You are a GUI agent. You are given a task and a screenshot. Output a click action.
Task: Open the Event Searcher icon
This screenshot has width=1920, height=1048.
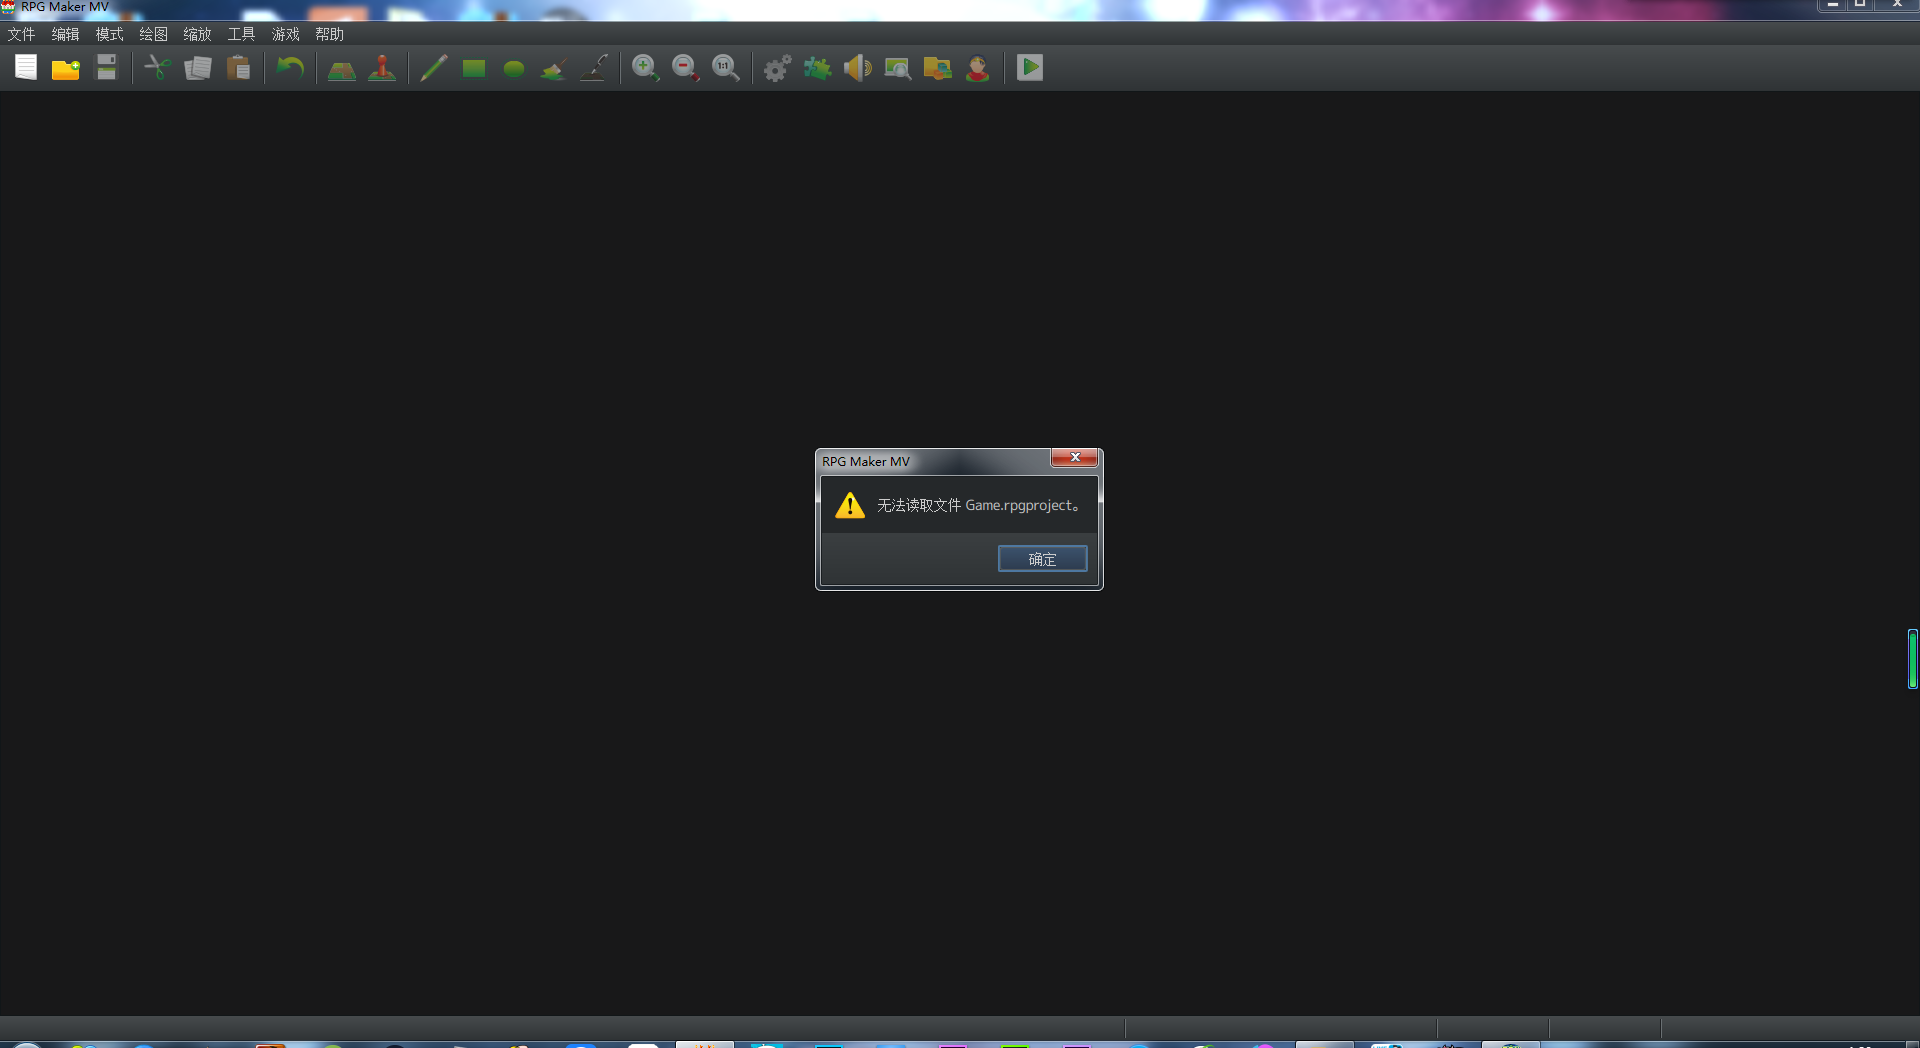[x=898, y=68]
